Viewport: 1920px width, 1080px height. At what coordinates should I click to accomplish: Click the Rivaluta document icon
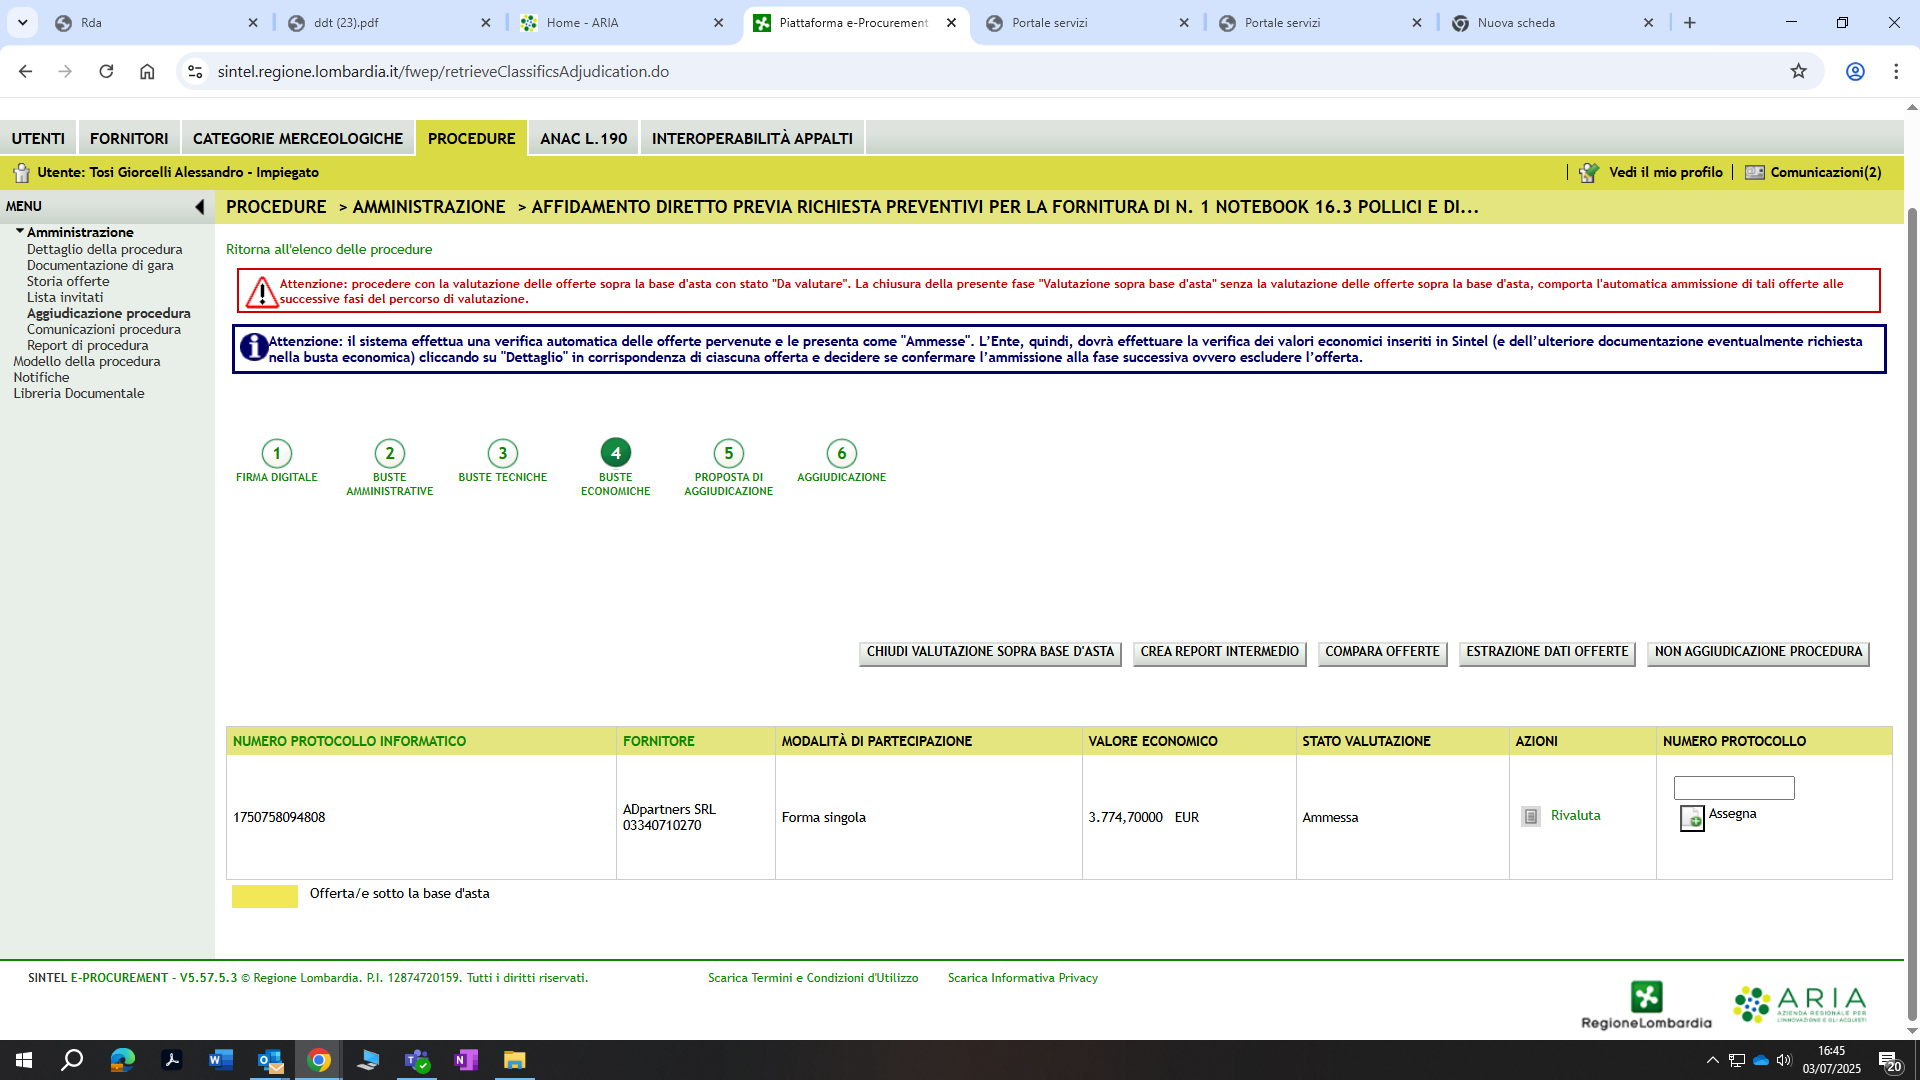point(1530,816)
